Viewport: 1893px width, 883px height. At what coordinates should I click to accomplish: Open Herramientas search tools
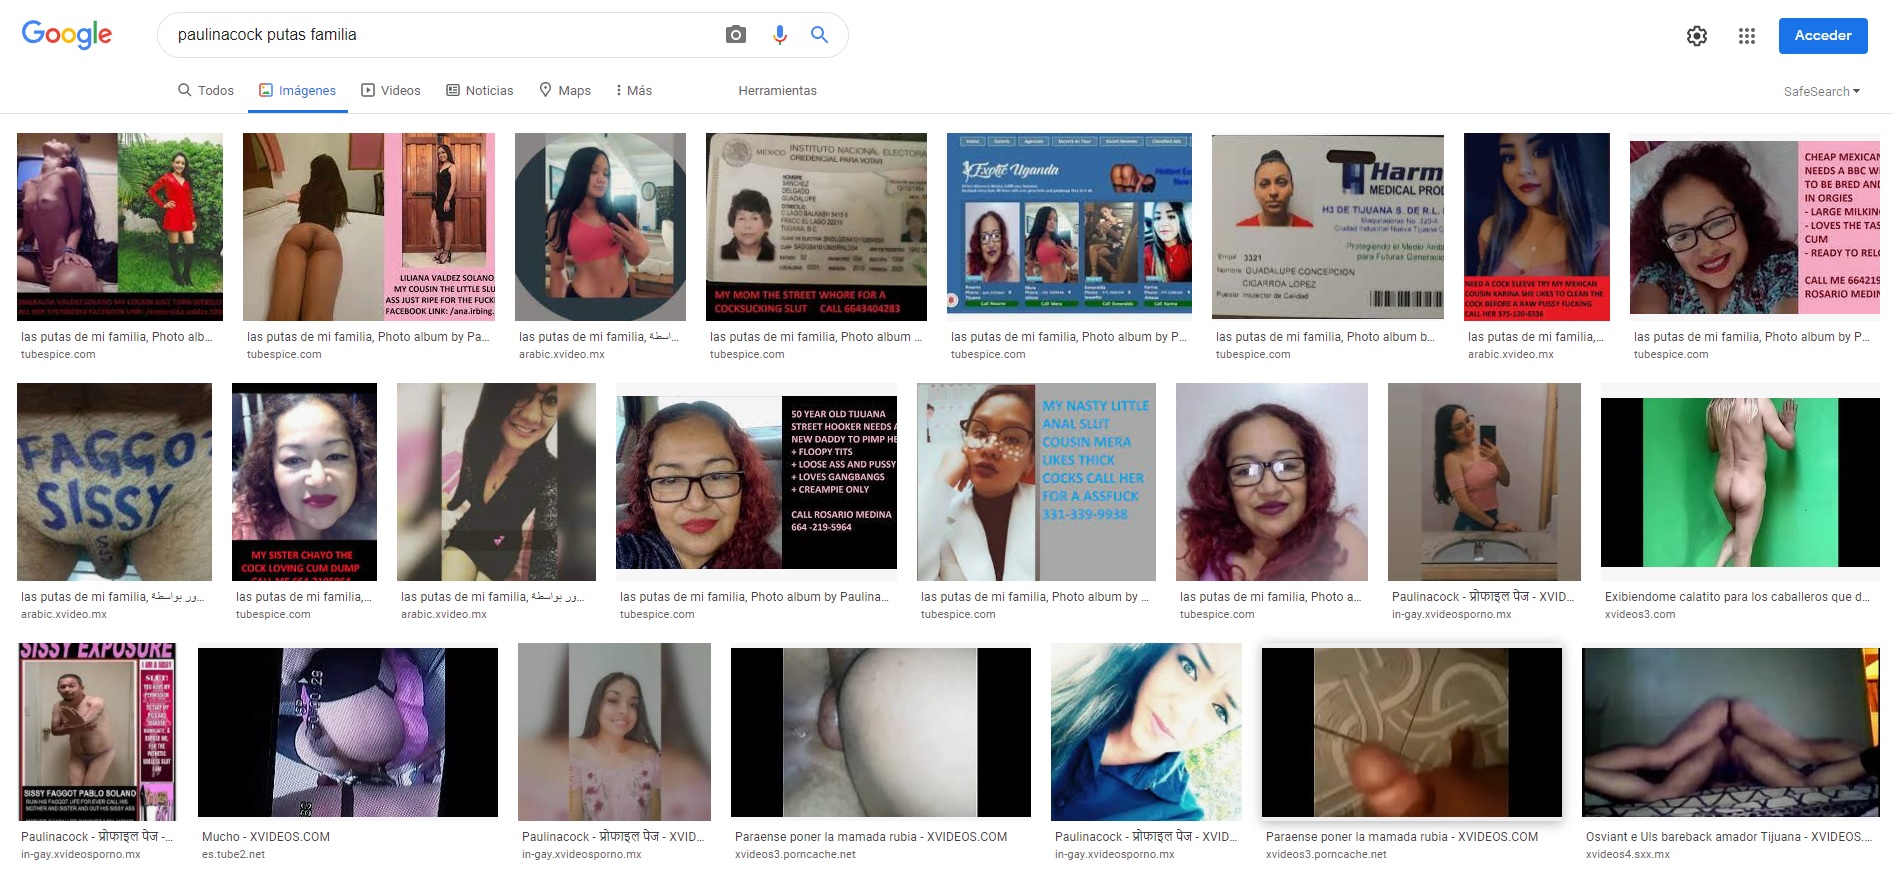pyautogui.click(x=777, y=90)
